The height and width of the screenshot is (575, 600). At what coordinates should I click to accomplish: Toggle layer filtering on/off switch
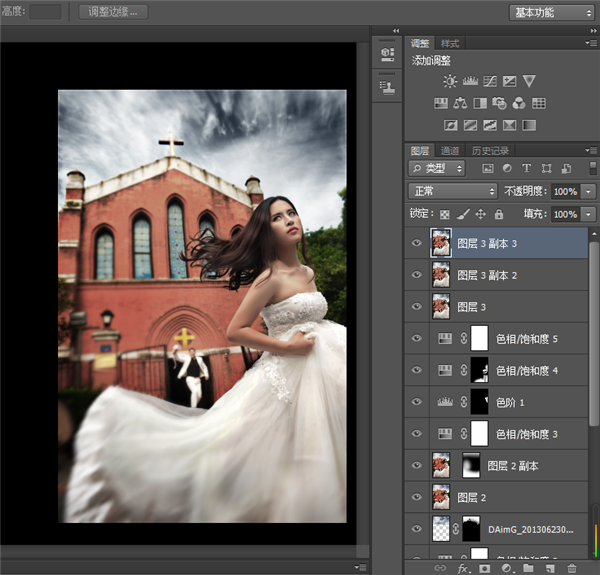(593, 168)
